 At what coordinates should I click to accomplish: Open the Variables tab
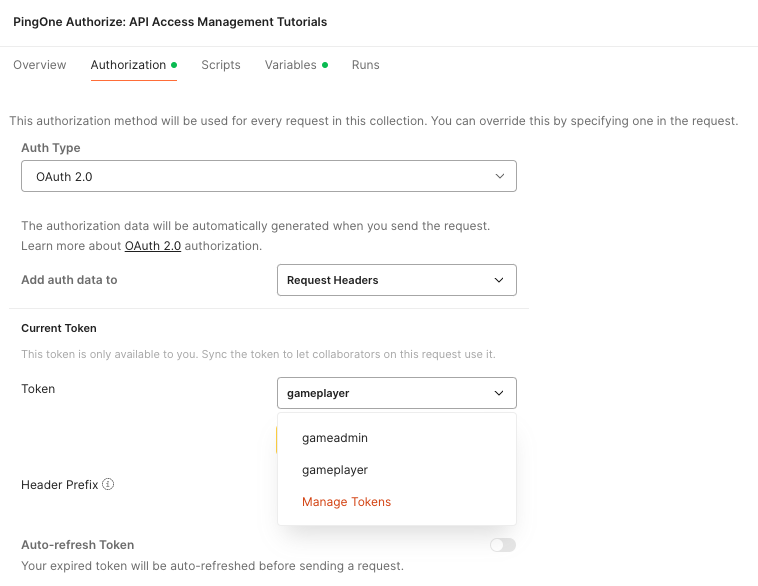290,65
